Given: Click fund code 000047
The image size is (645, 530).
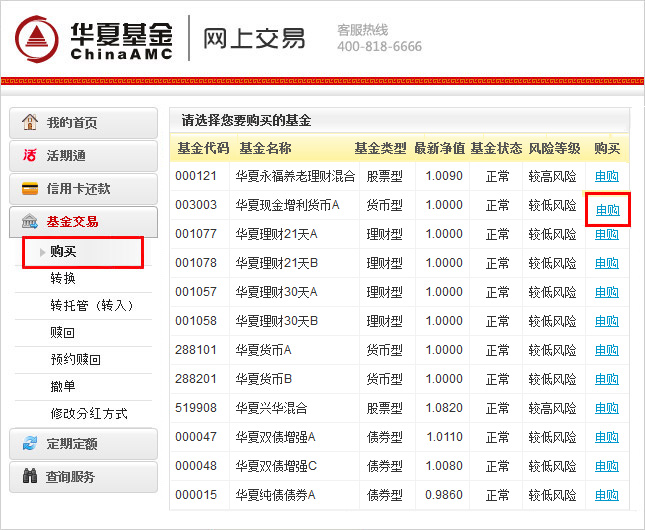Looking at the screenshot, I should coord(196,437).
